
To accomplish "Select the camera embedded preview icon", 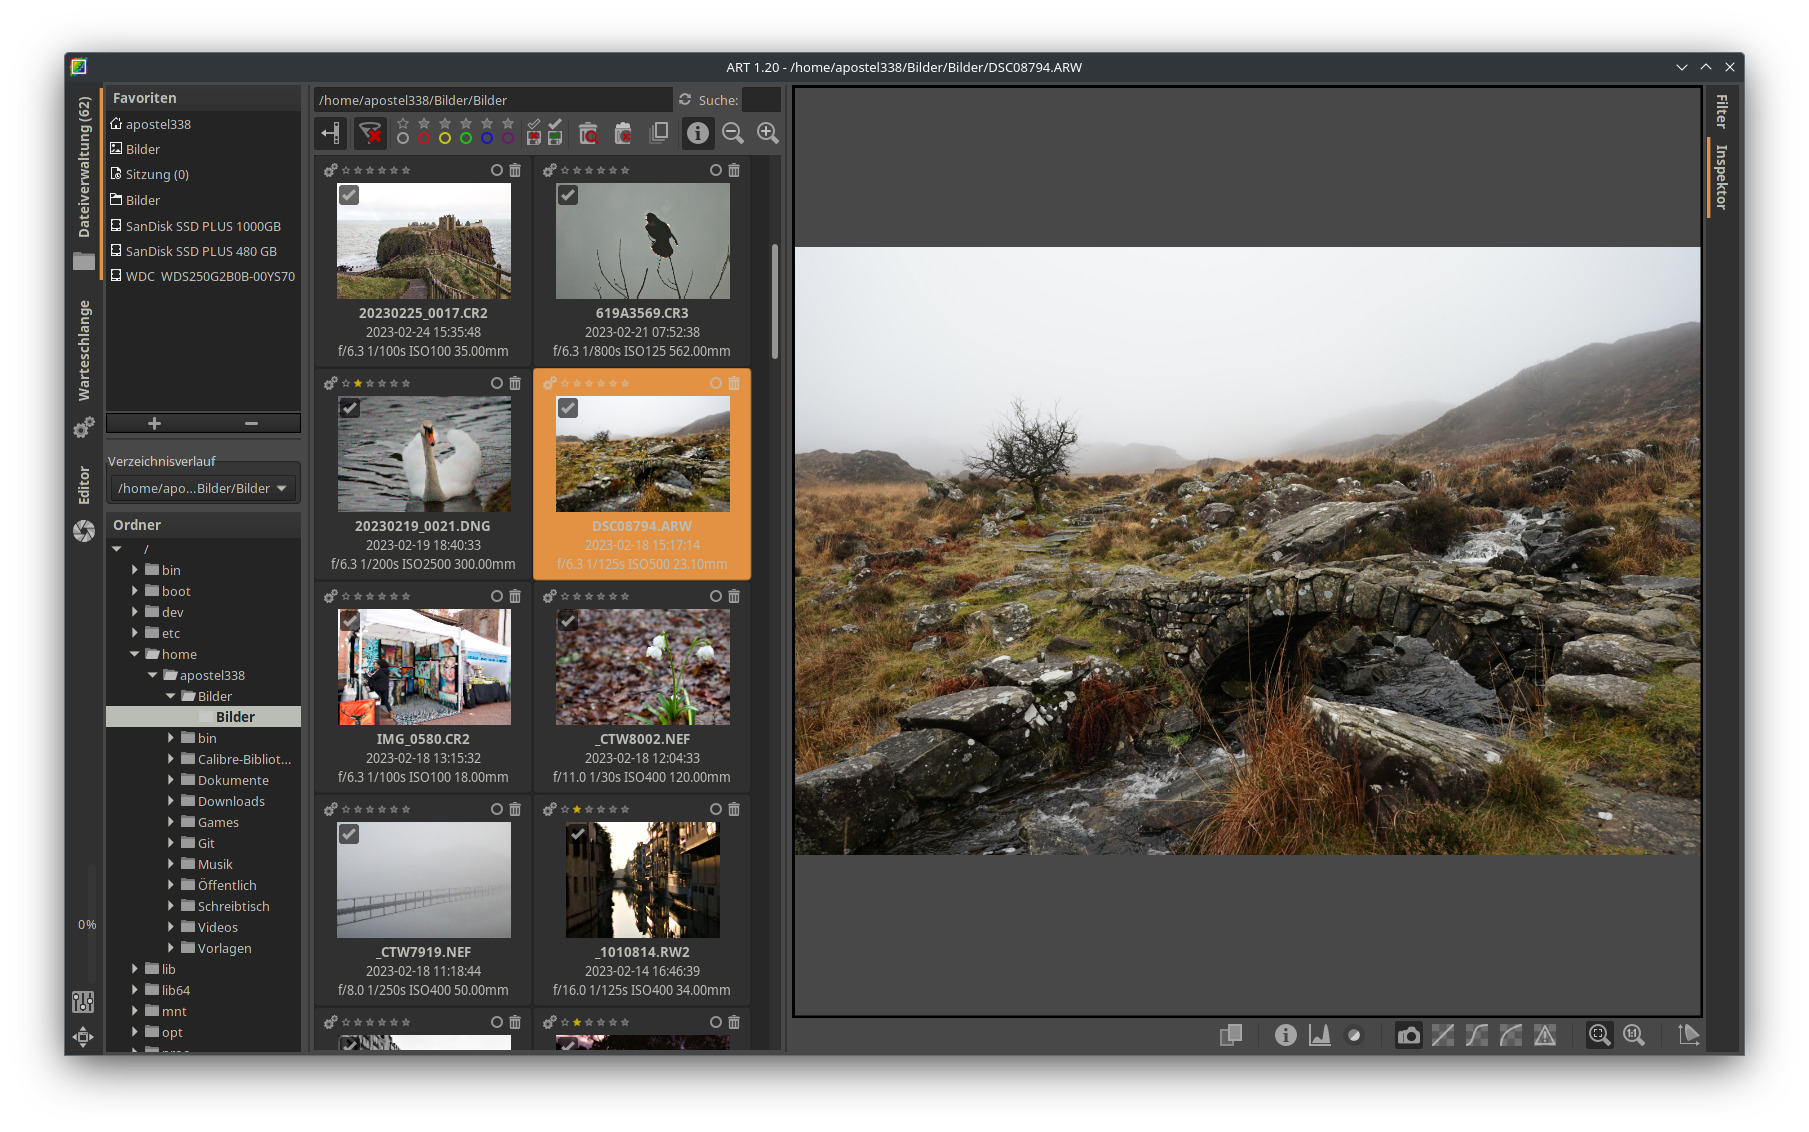I will coord(1408,1035).
